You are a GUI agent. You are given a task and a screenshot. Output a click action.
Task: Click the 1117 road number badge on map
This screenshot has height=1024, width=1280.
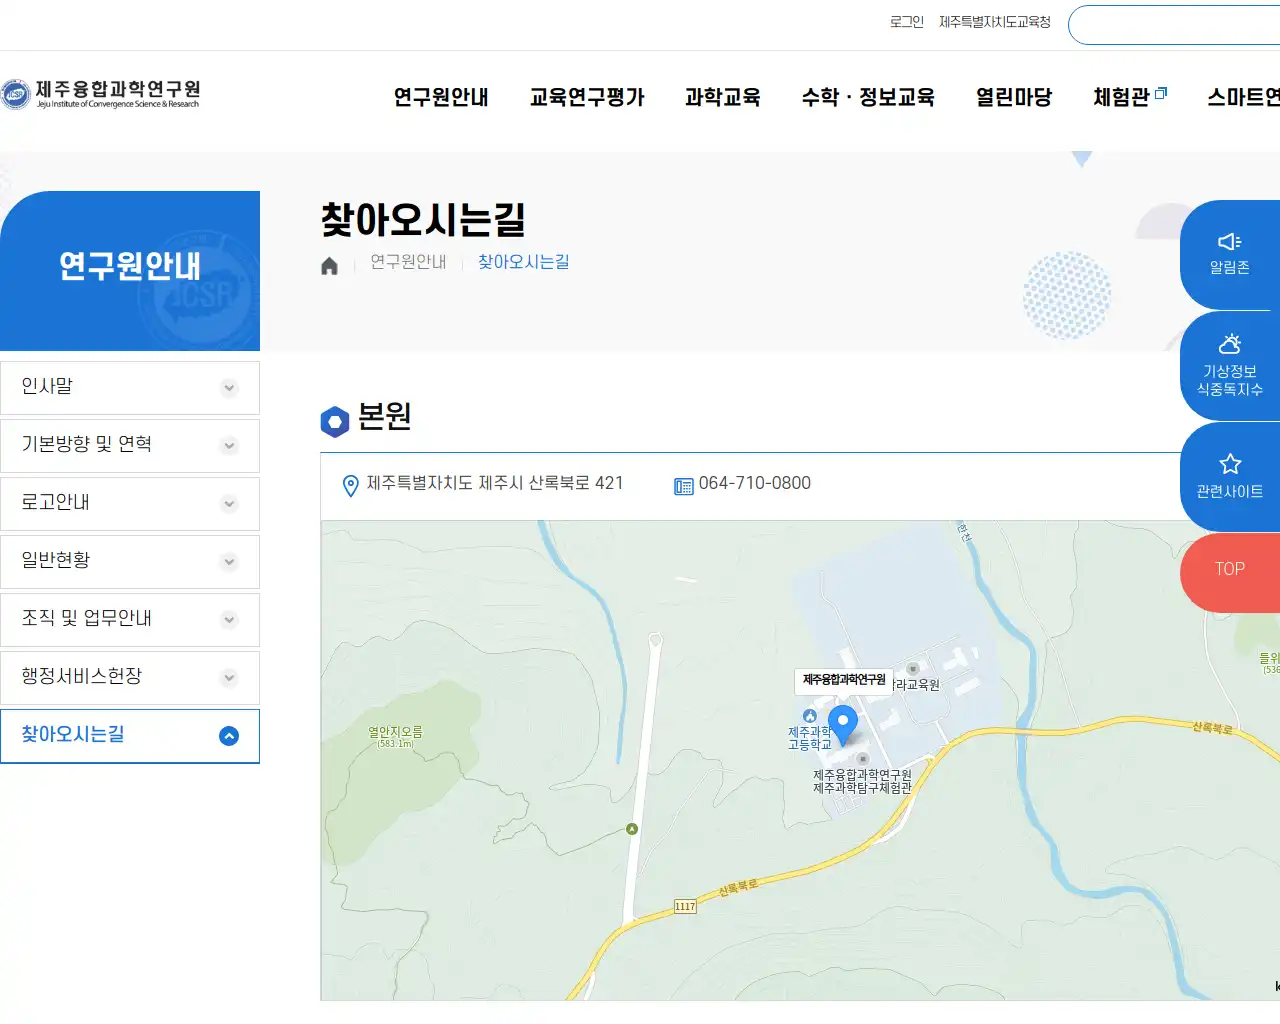click(x=685, y=906)
